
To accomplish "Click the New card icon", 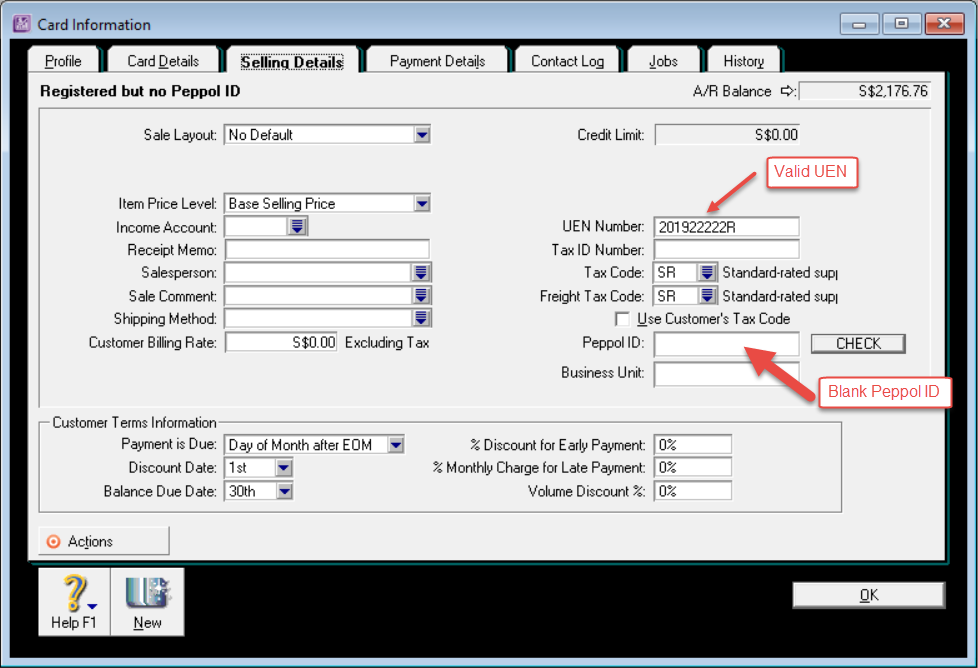I will (147, 594).
